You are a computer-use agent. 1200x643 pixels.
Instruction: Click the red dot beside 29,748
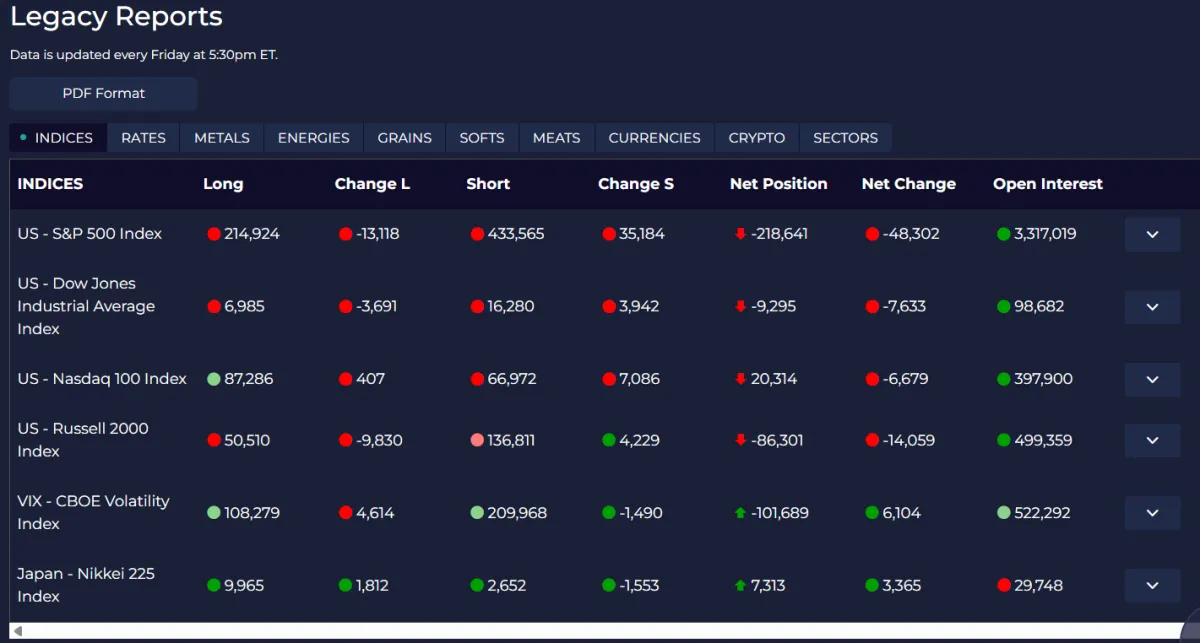coord(1003,585)
